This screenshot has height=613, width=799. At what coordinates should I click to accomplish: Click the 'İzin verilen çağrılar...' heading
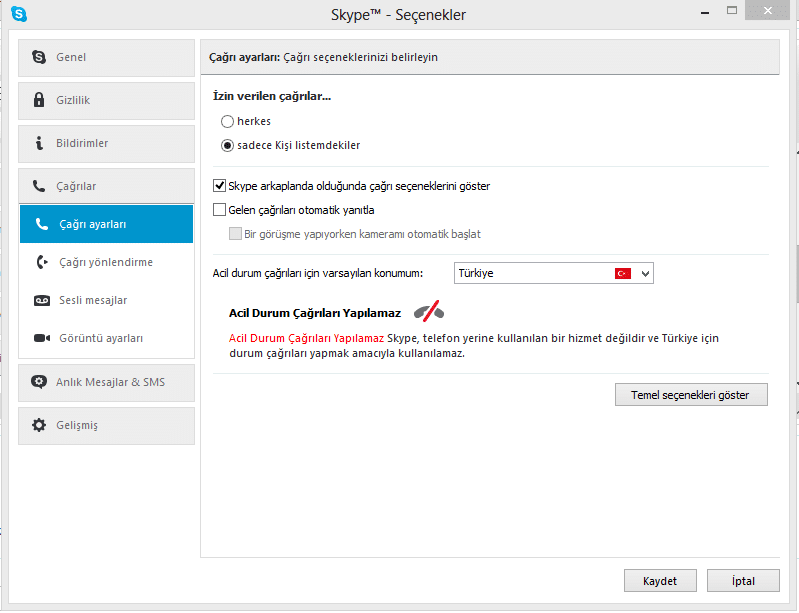tap(272, 96)
